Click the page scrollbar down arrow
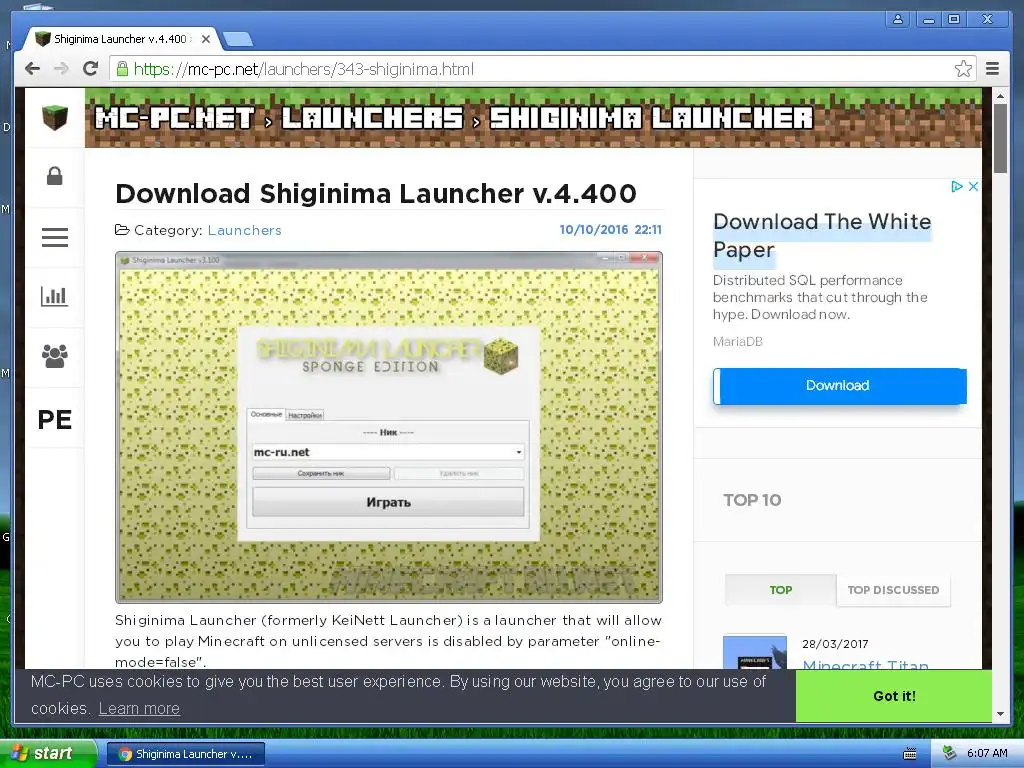The height and width of the screenshot is (768, 1024). 1000,714
